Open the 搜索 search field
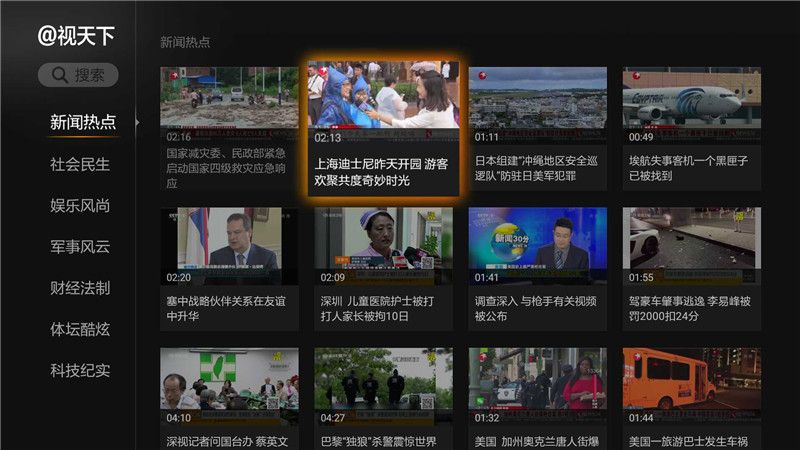Viewport: 800px width, 450px height. 78,75
